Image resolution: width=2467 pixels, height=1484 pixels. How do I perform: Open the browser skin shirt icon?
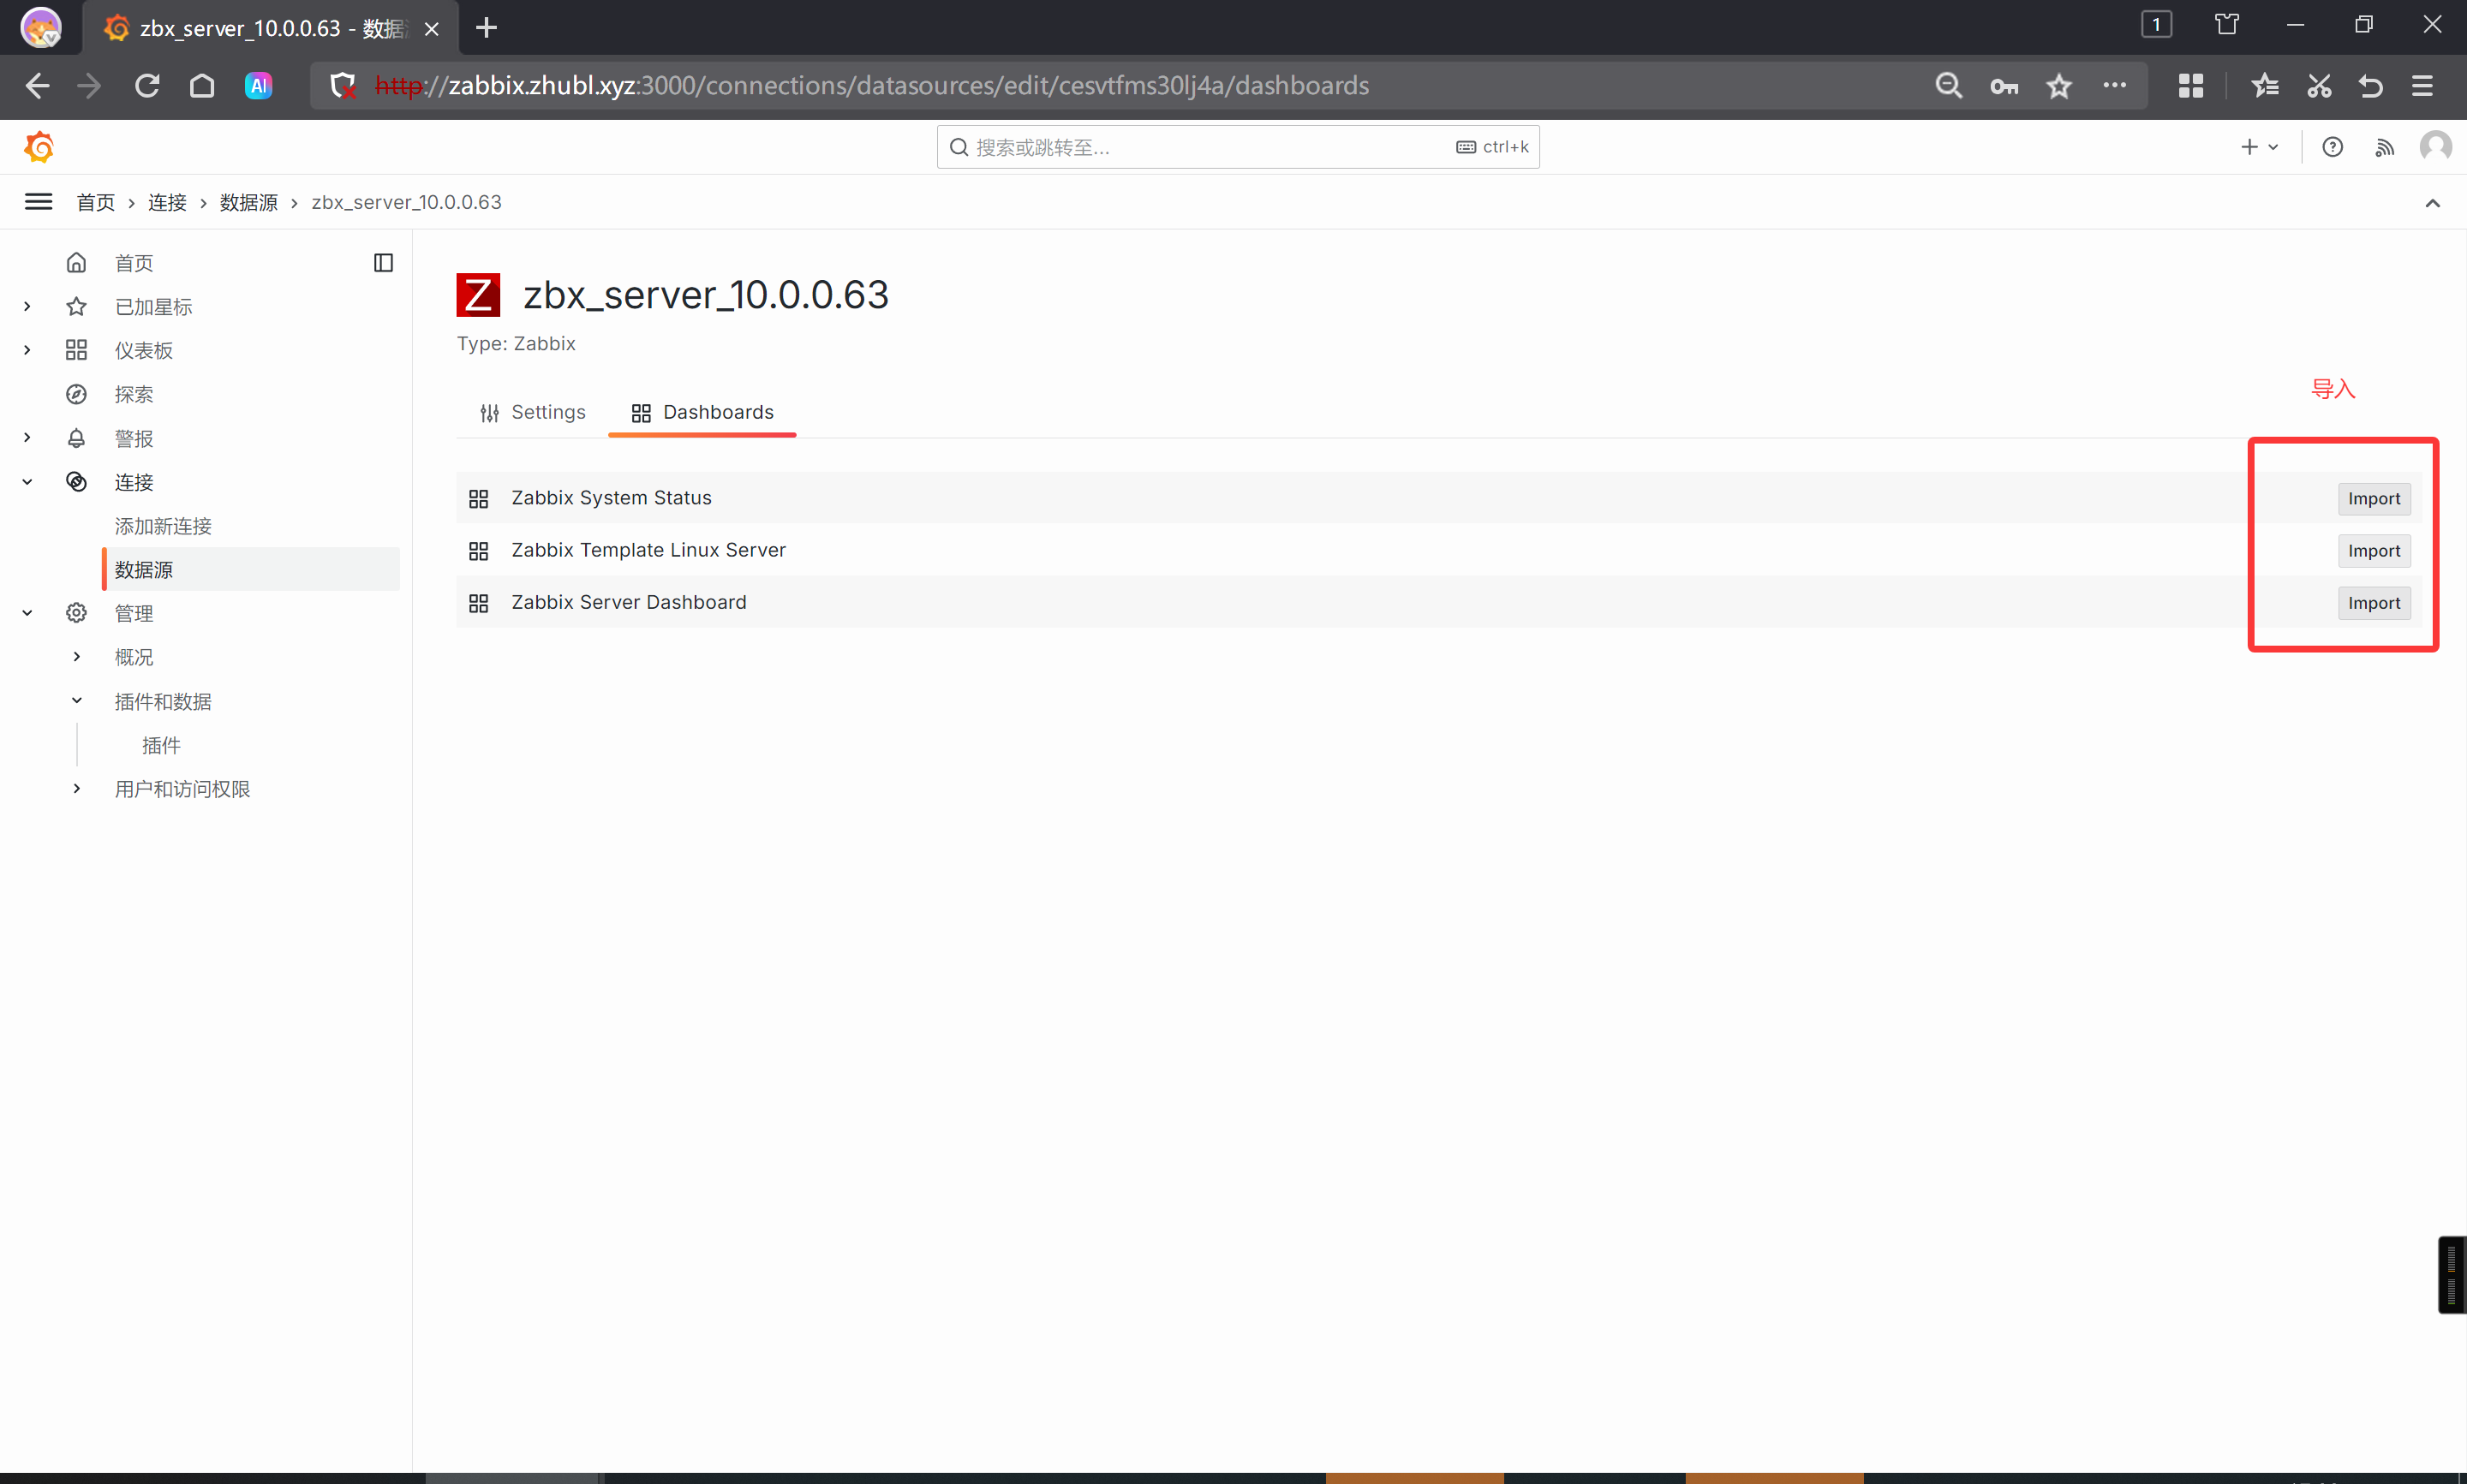coord(2227,25)
